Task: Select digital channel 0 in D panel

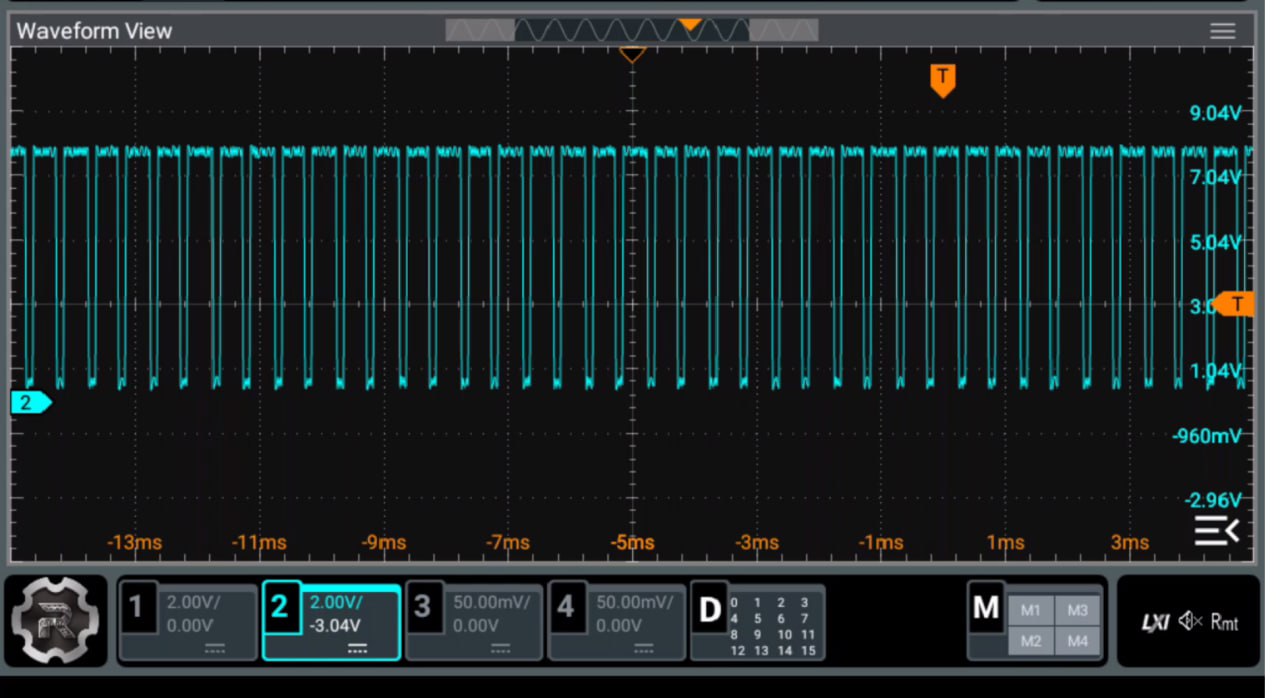Action: click(x=735, y=602)
